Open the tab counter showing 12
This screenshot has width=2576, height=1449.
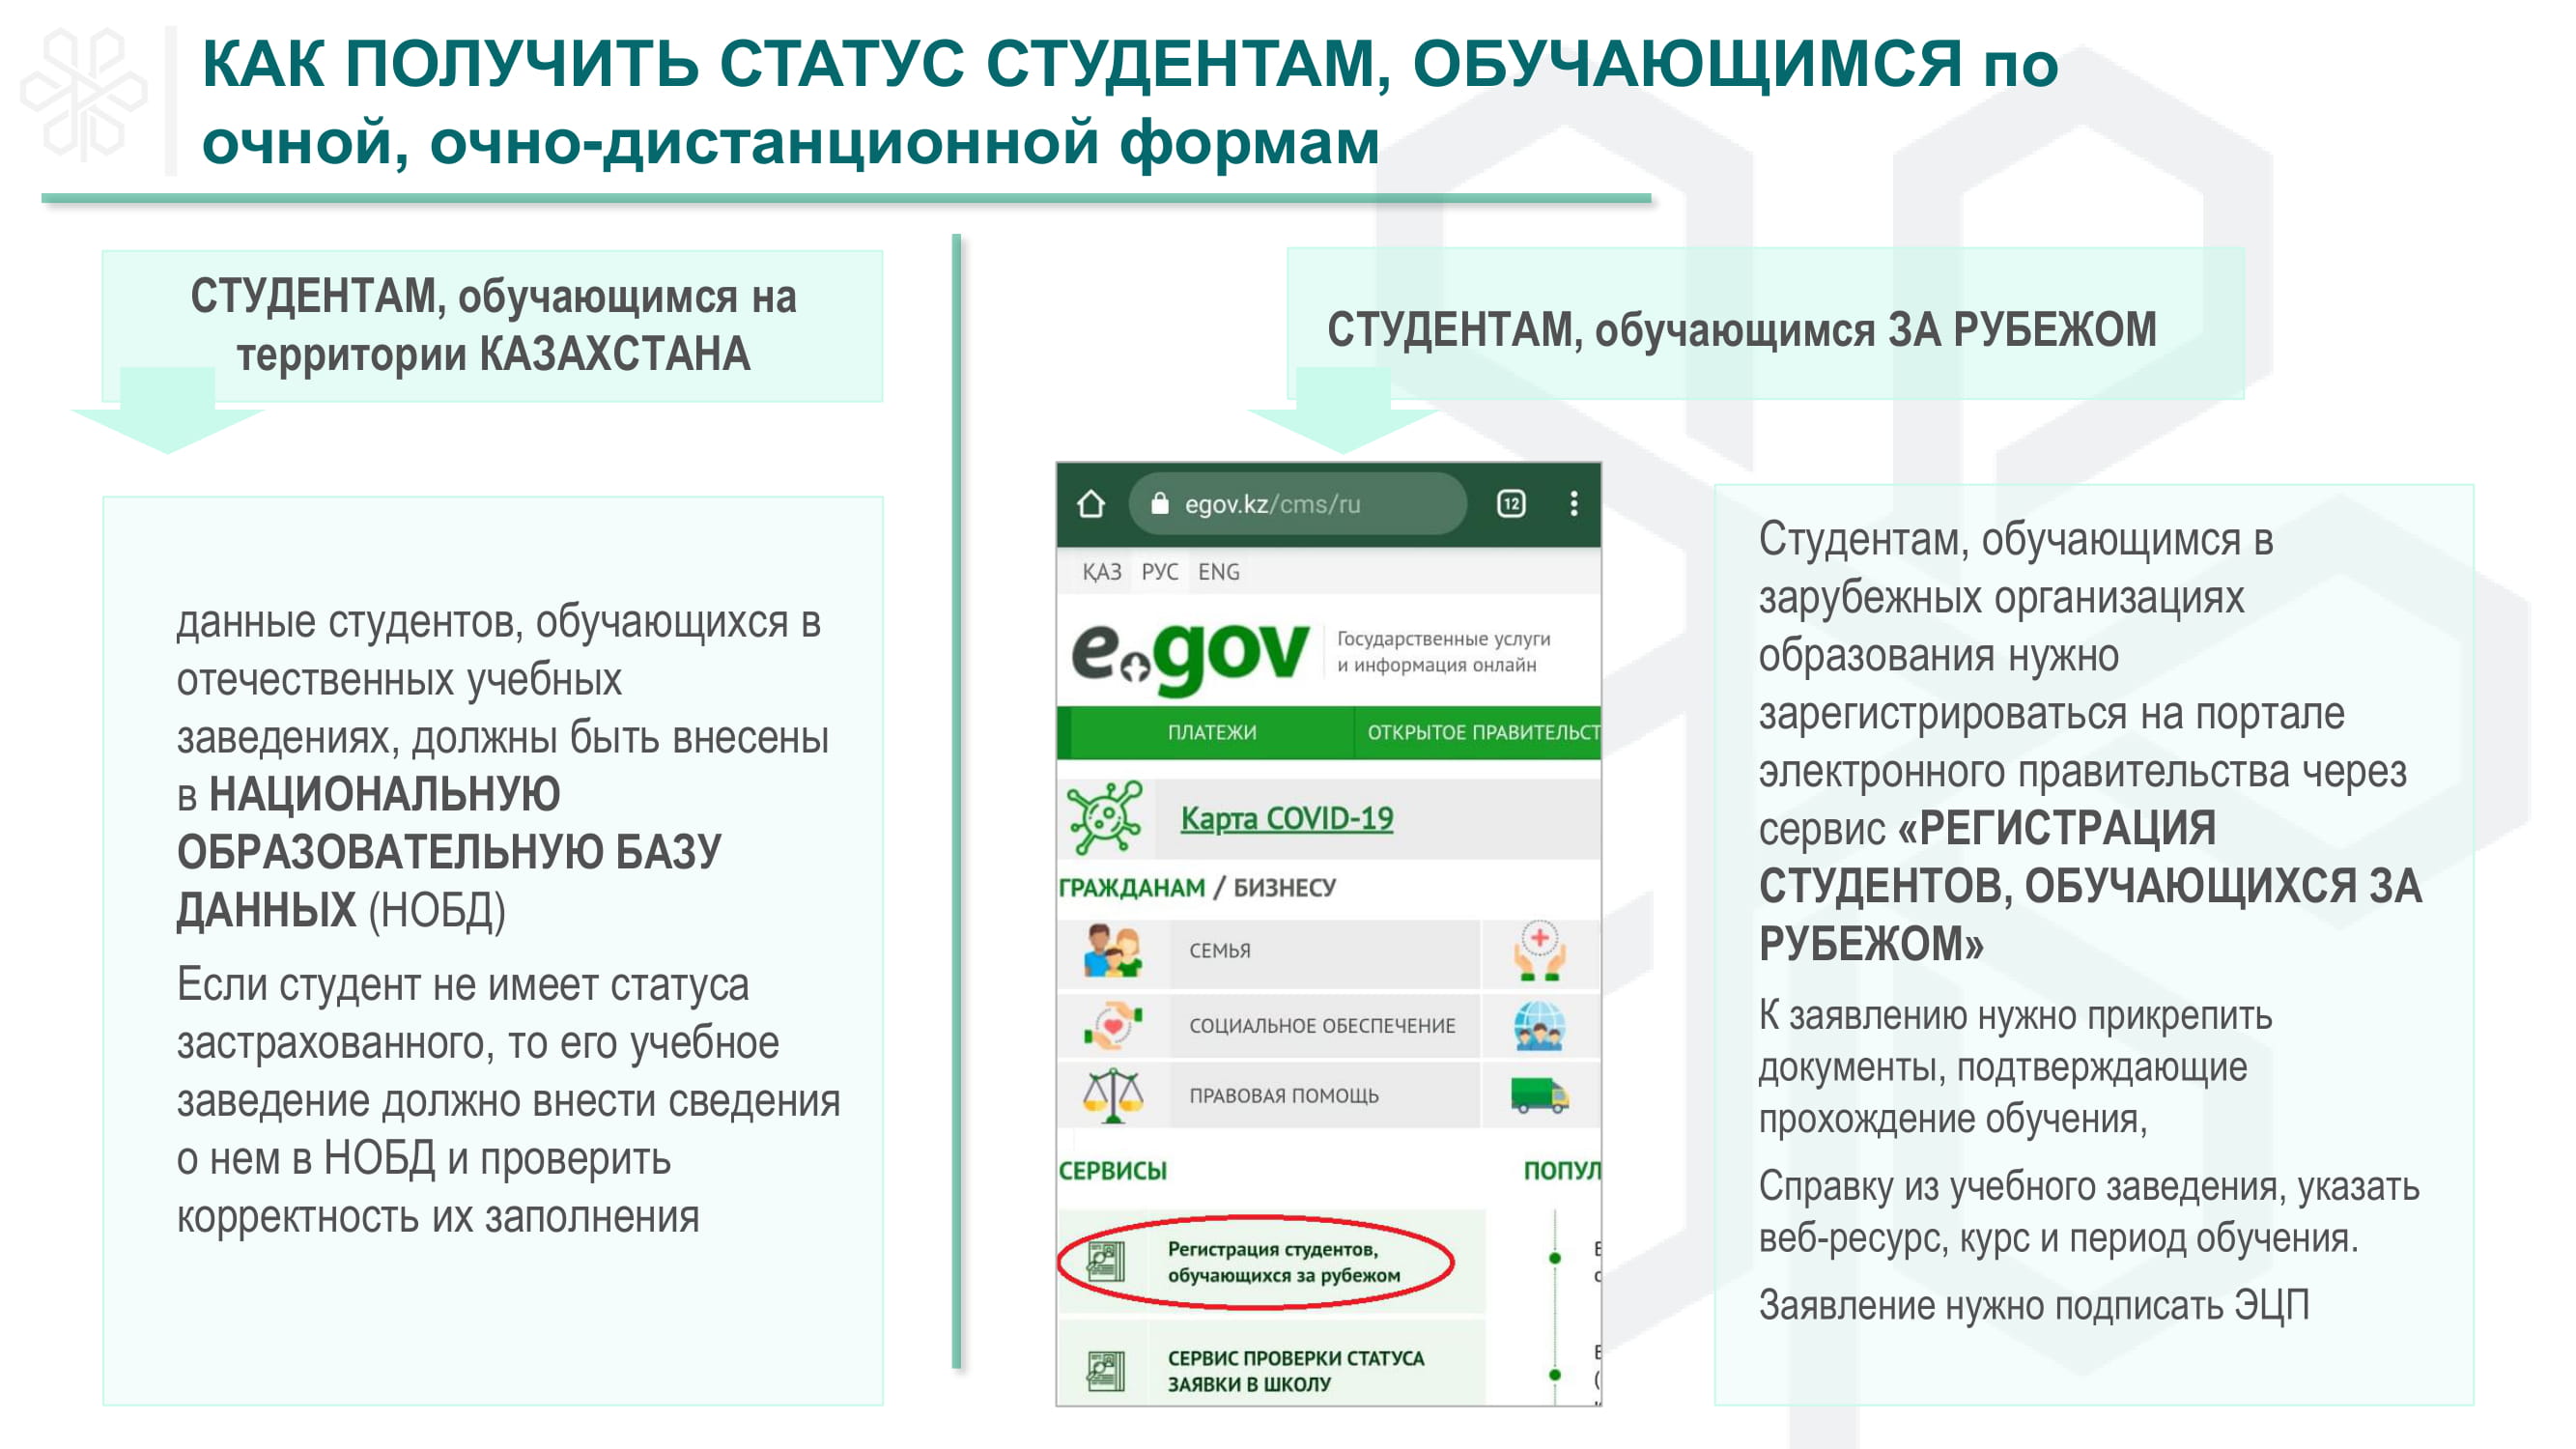[x=1510, y=503]
